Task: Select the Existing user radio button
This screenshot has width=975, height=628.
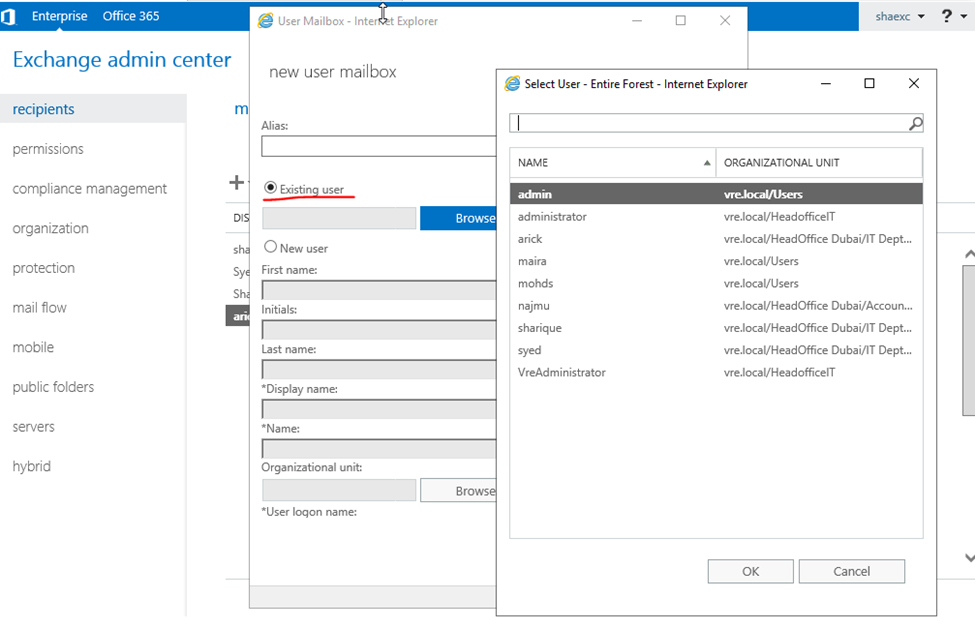Action: [270, 188]
